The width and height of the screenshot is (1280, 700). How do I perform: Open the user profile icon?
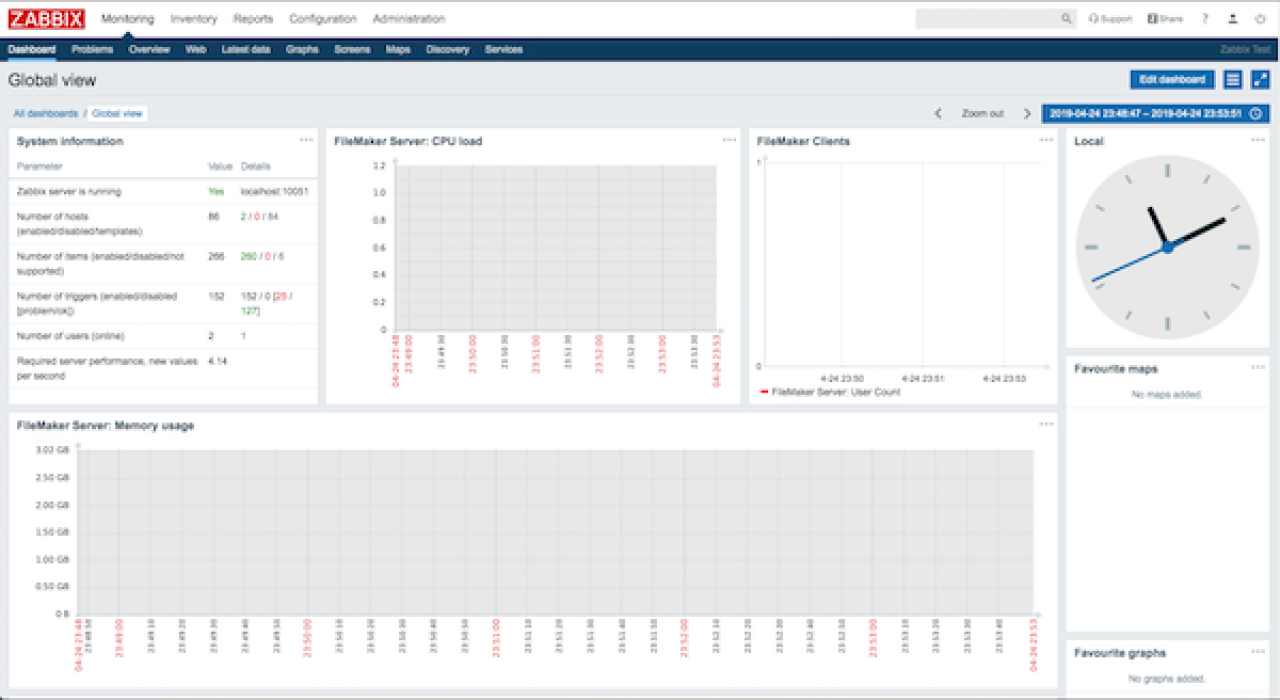click(1233, 19)
